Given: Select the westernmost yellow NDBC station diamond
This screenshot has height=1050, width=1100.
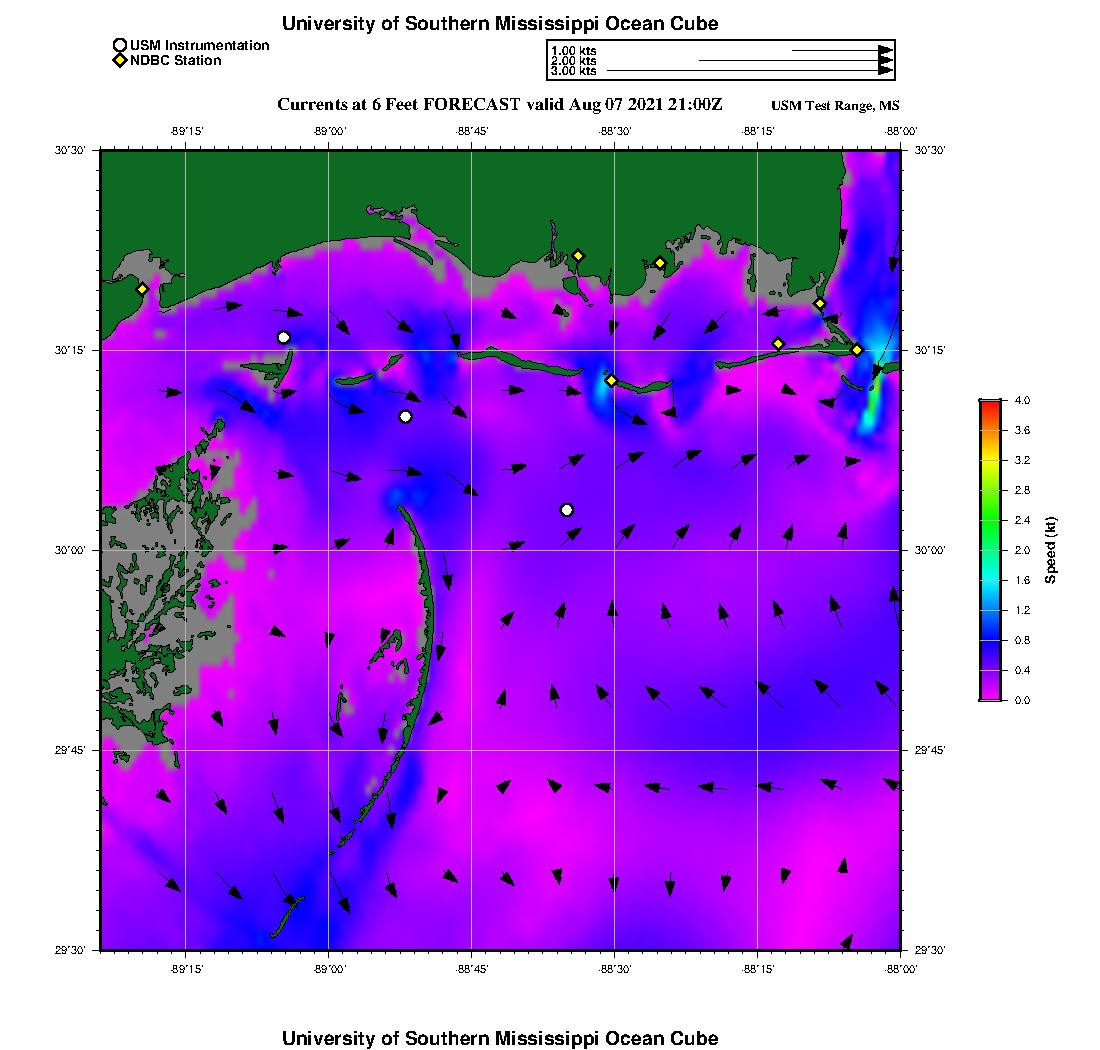Looking at the screenshot, I should (143, 289).
